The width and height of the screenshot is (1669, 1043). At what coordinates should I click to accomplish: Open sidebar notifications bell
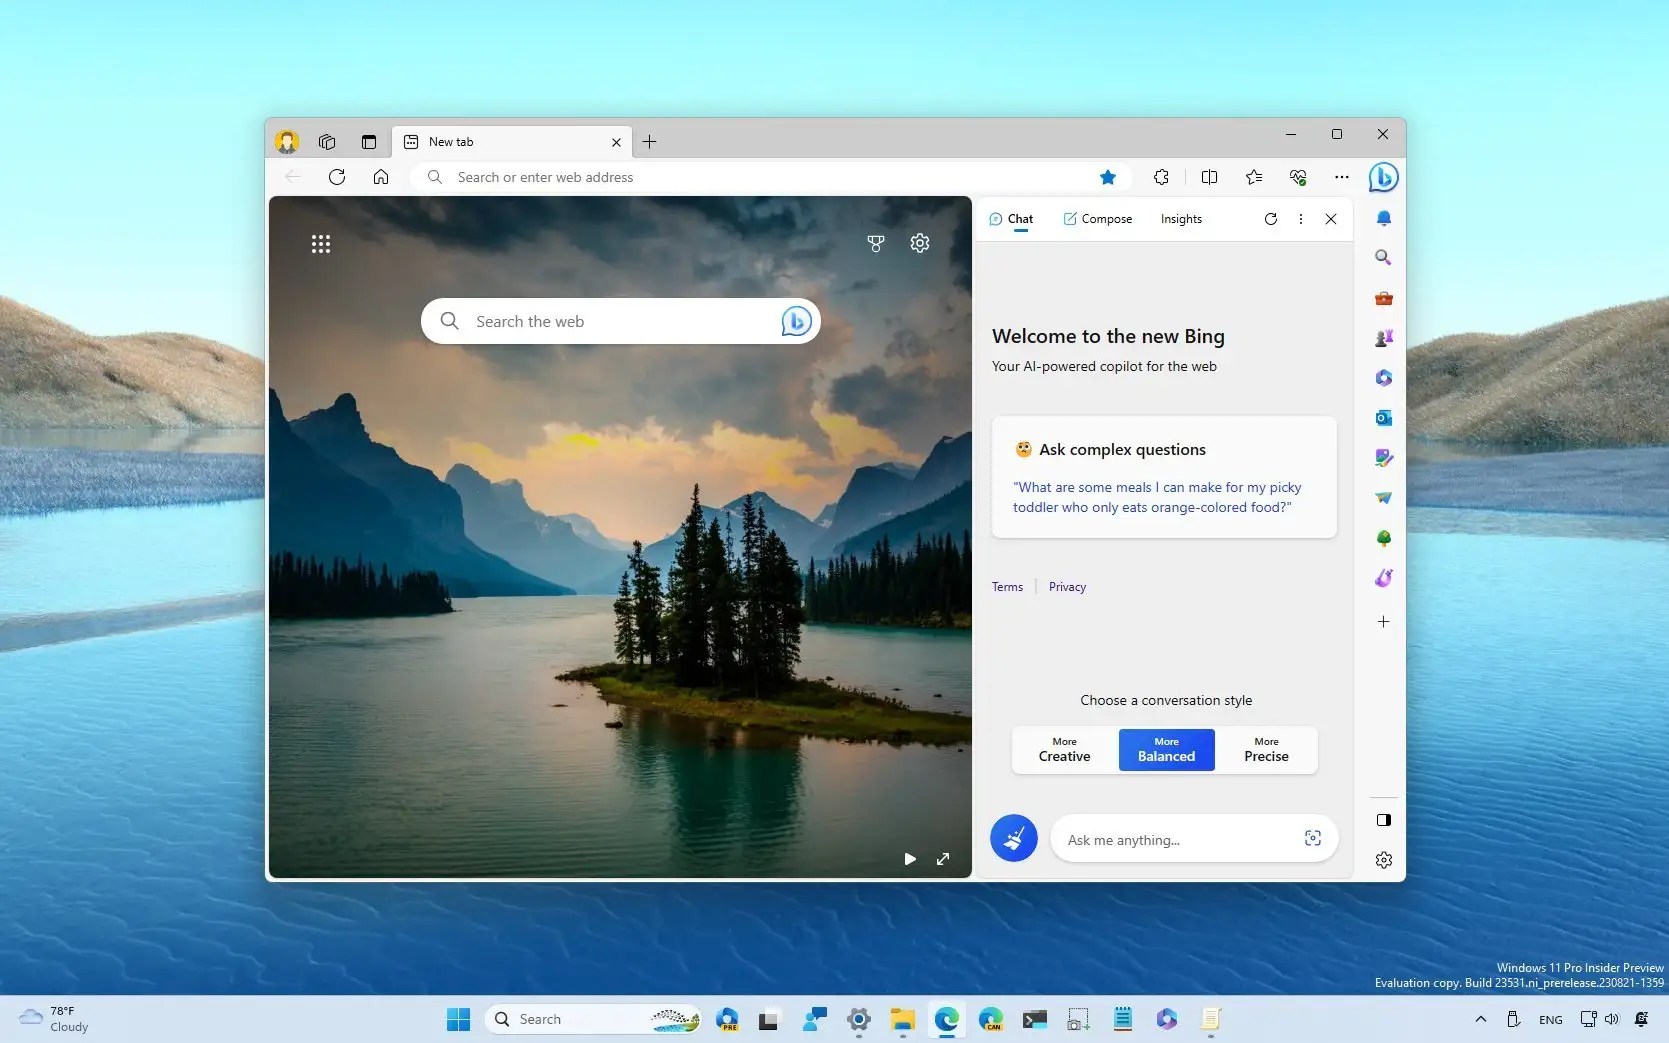pyautogui.click(x=1383, y=218)
